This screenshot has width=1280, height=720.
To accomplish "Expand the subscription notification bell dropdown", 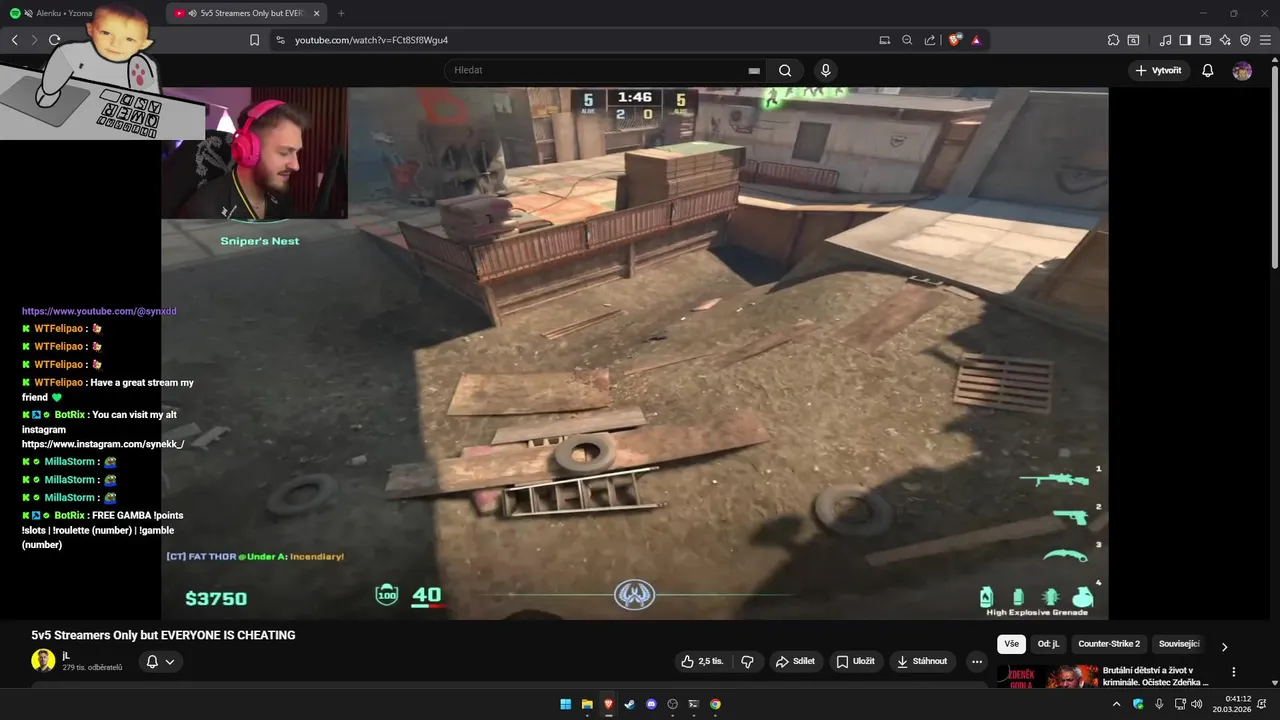I will point(160,661).
